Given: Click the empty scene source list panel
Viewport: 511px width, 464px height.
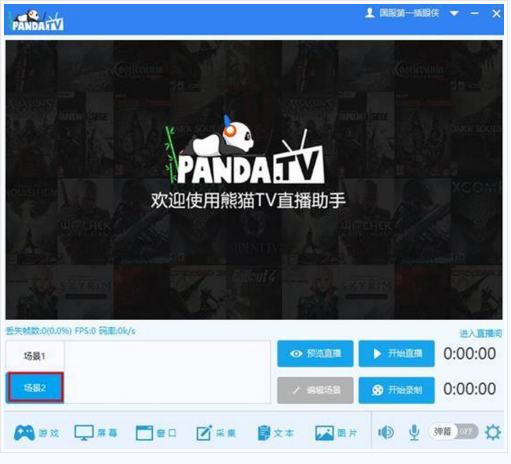Looking at the screenshot, I should (x=167, y=372).
